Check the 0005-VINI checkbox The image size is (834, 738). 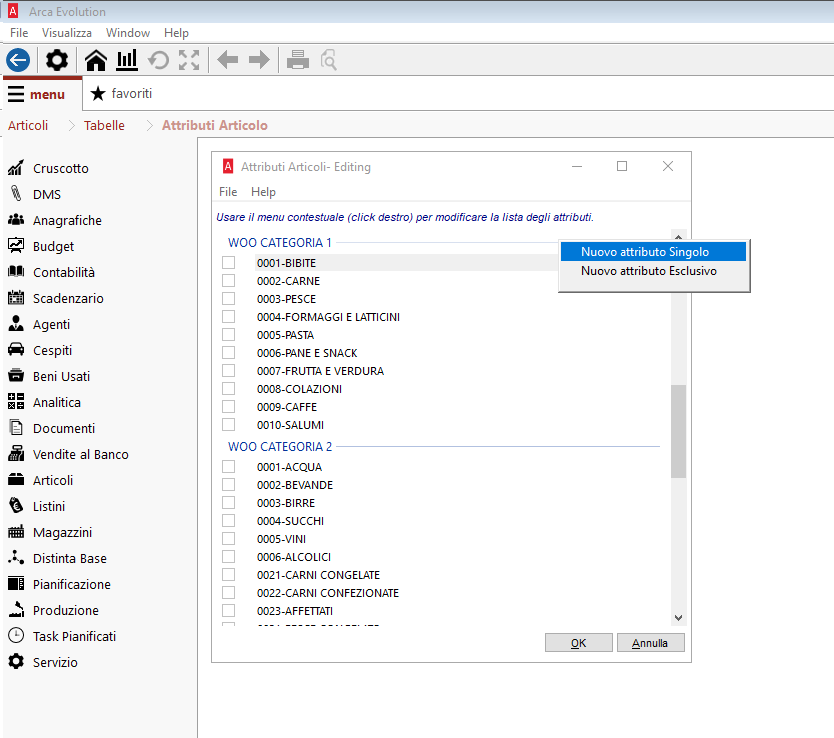click(x=229, y=539)
